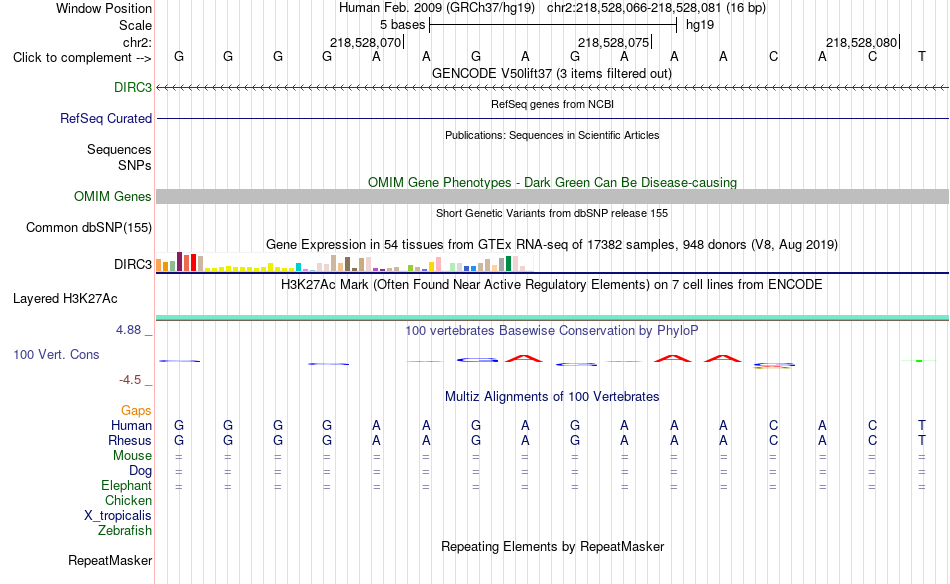This screenshot has width=950, height=584.
Task: Click the bright red bar in the GTEx chart
Action: [193, 262]
